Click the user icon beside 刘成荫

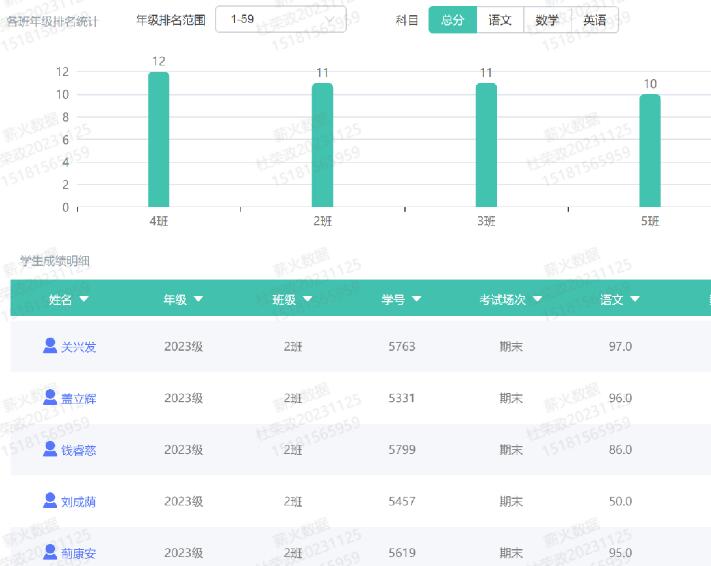[x=50, y=501]
